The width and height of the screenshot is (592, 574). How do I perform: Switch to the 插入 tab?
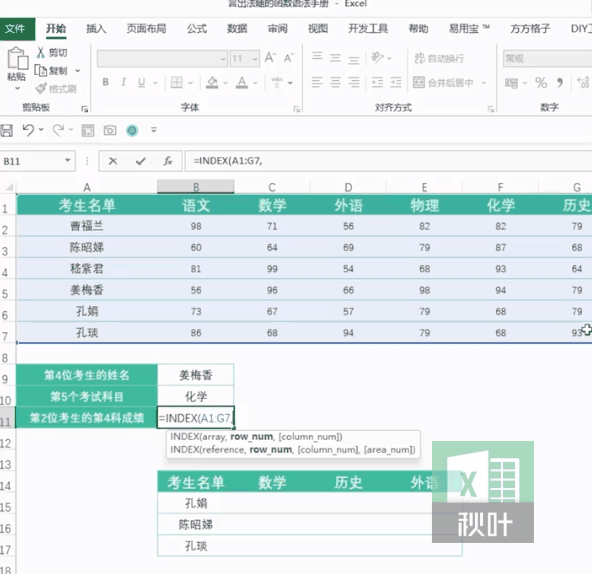tap(96, 29)
